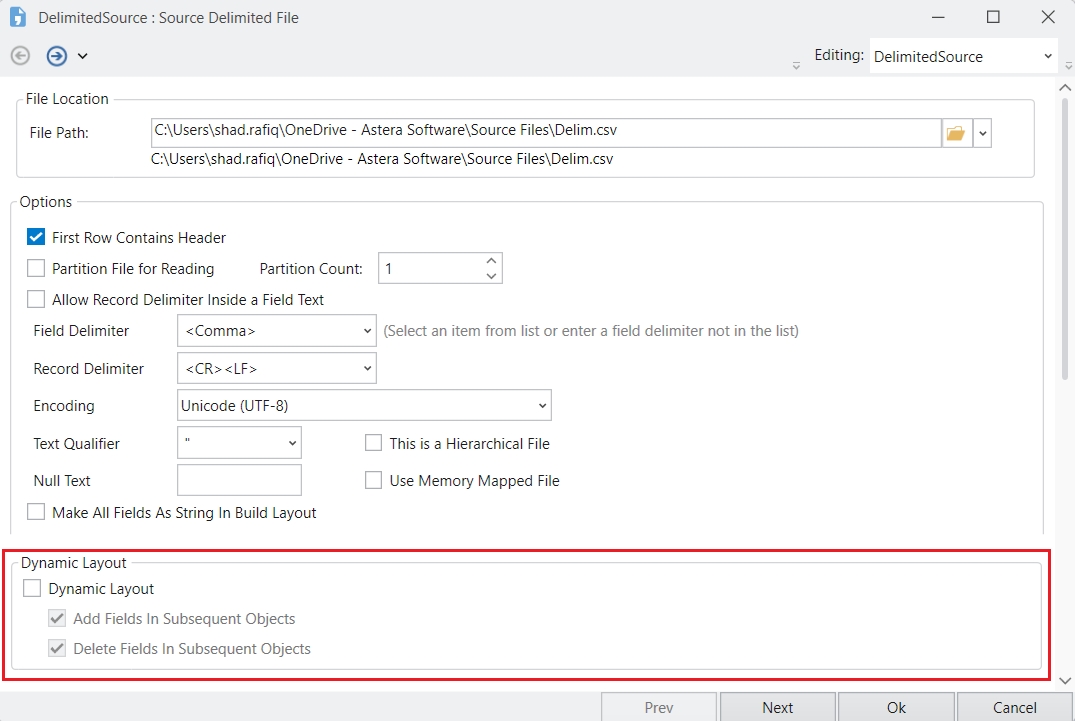Expand the navigation history dropdown arrow

(x=83, y=56)
